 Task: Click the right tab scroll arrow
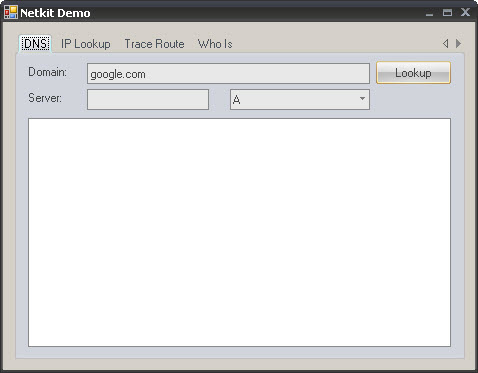point(458,43)
